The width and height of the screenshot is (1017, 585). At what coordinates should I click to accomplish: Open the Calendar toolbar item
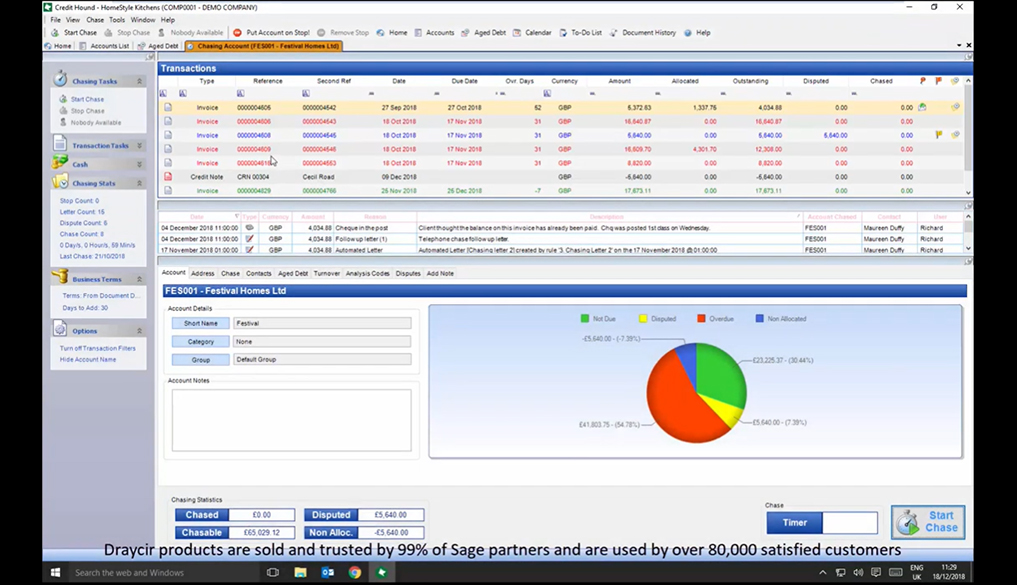532,32
